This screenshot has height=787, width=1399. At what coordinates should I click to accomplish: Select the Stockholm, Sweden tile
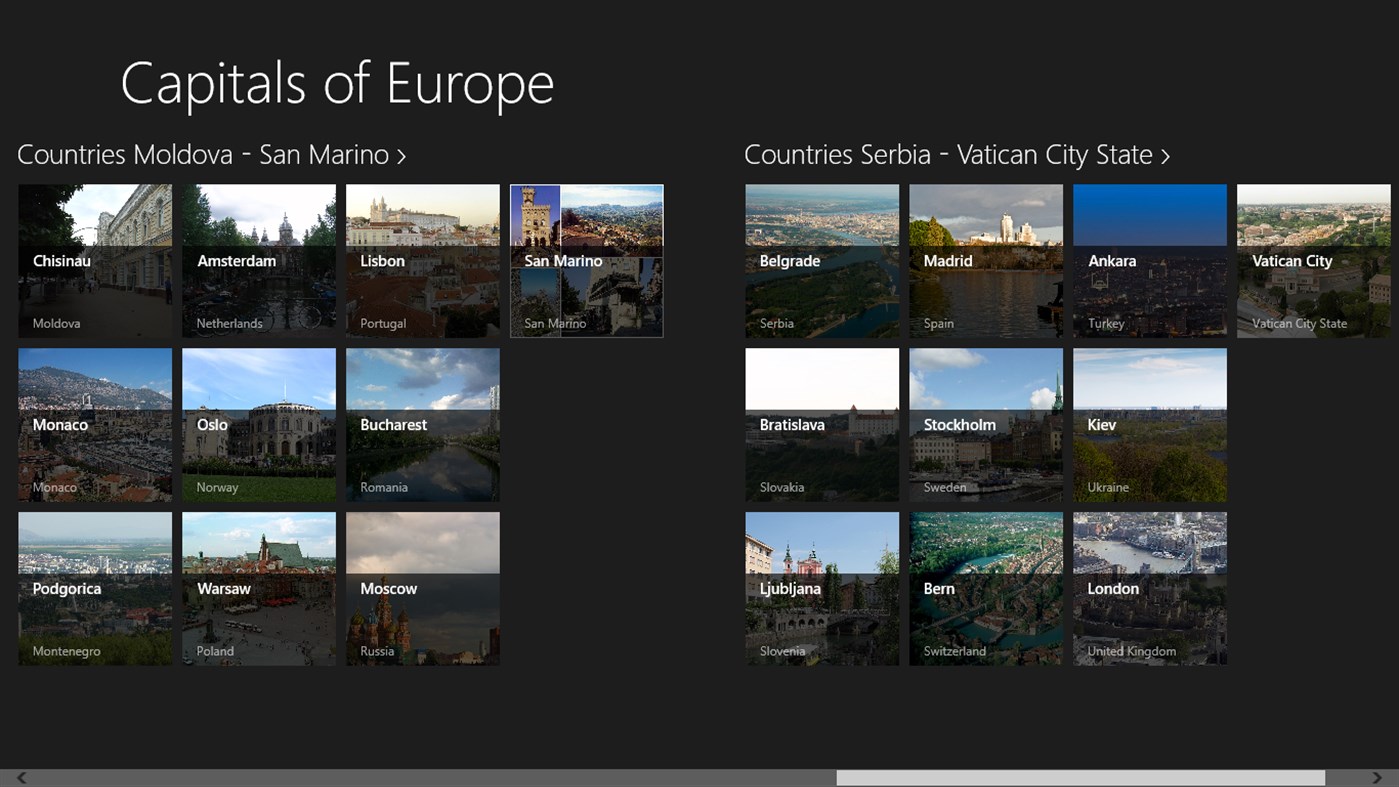click(985, 424)
